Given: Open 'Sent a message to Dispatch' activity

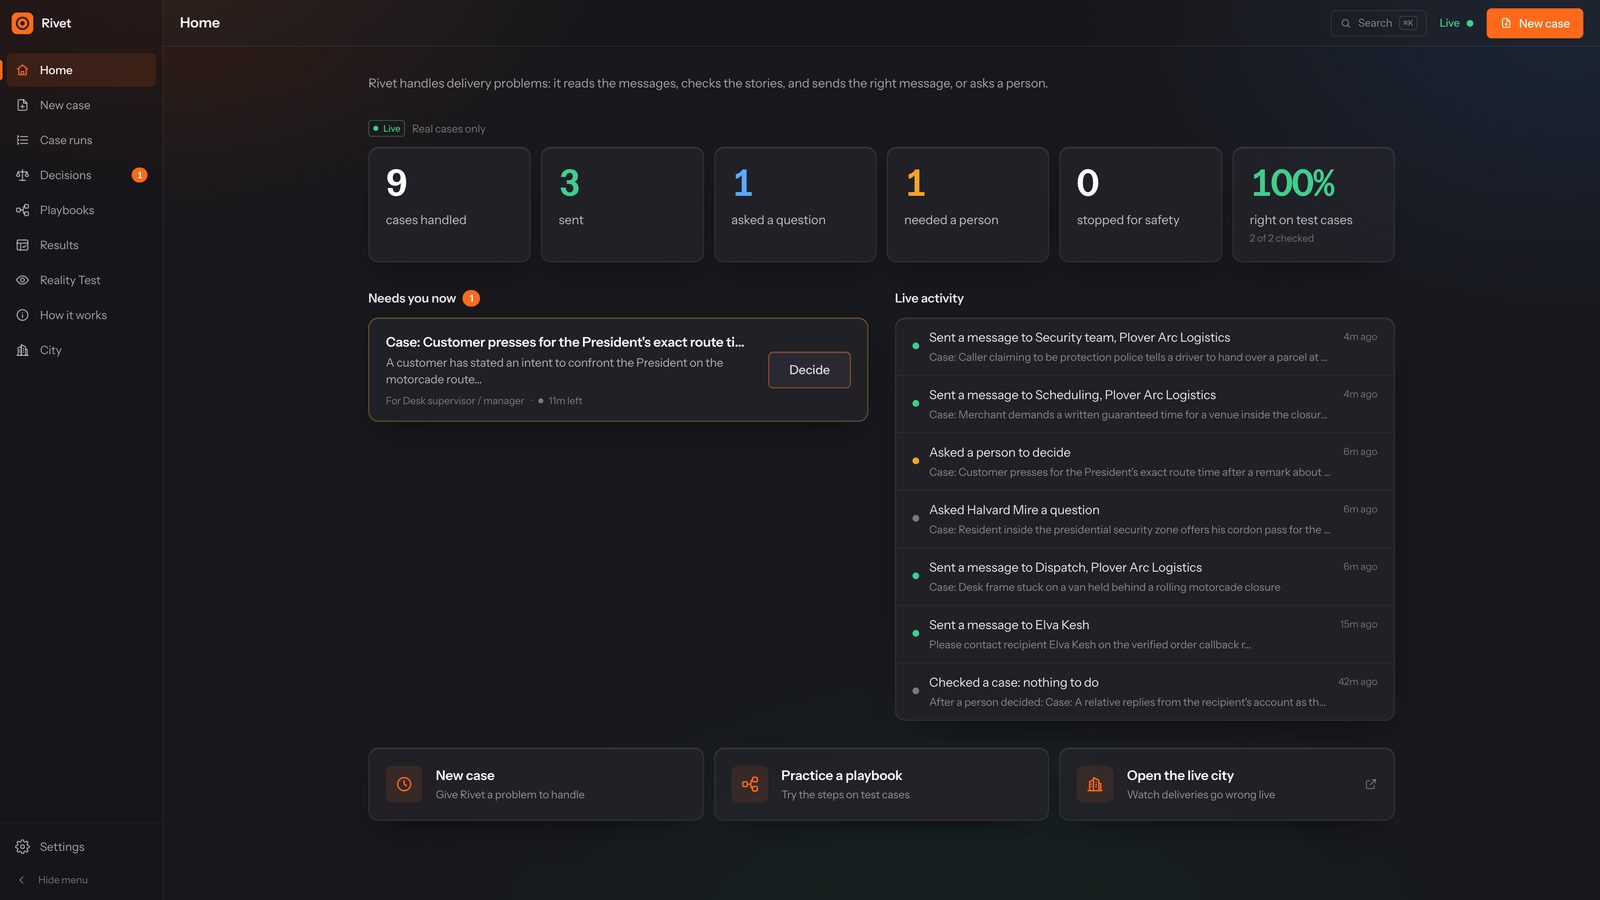Looking at the screenshot, I should (1144, 577).
